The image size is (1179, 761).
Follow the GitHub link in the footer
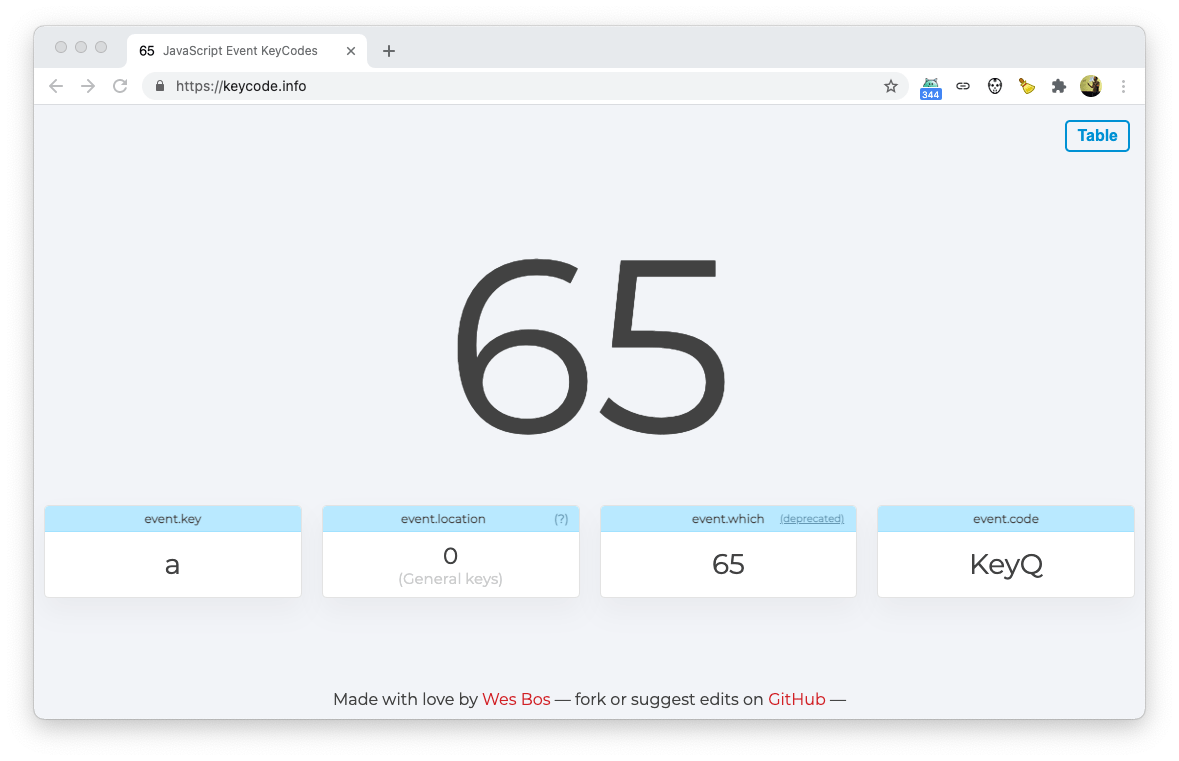(796, 699)
